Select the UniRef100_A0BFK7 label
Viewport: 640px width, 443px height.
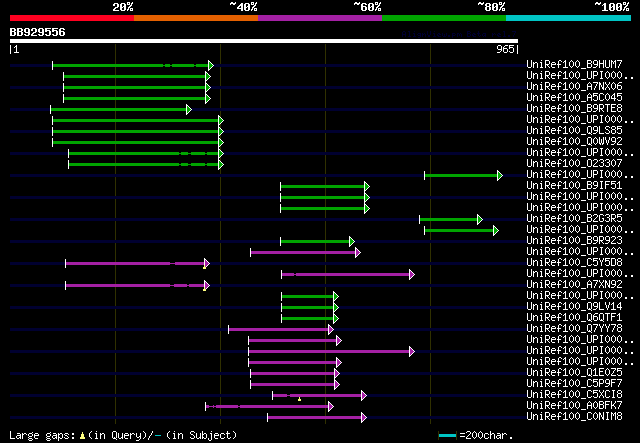(574, 406)
